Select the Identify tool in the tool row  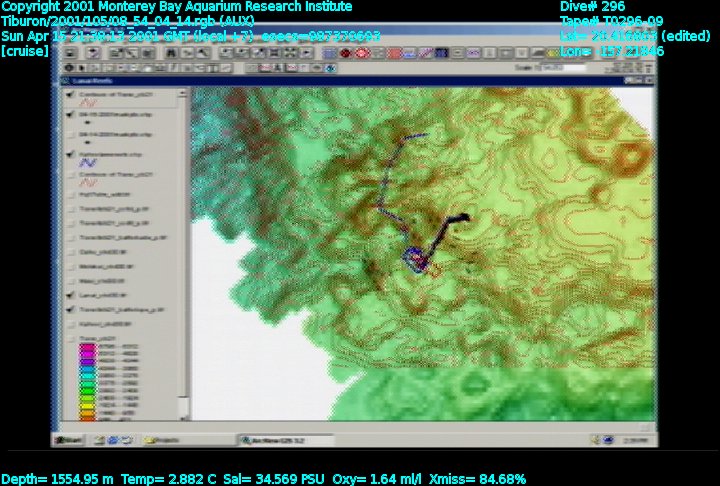click(71, 67)
